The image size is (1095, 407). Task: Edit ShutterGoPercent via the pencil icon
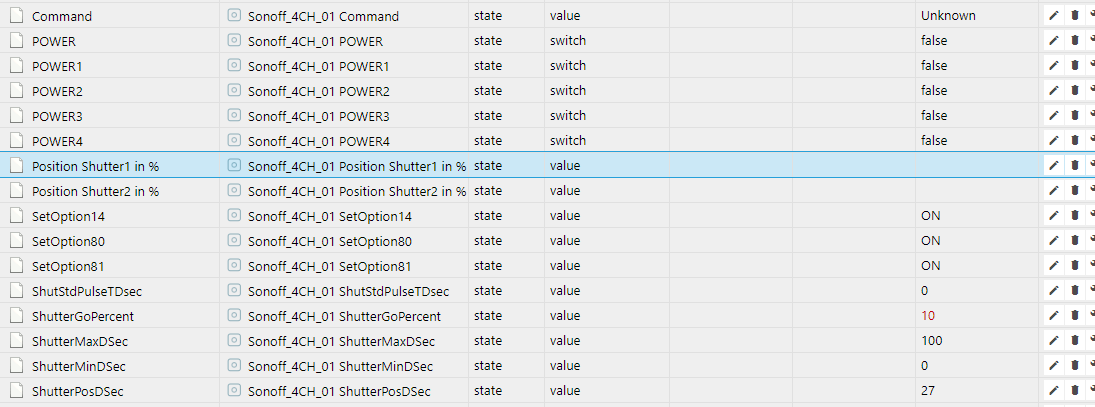[1054, 316]
